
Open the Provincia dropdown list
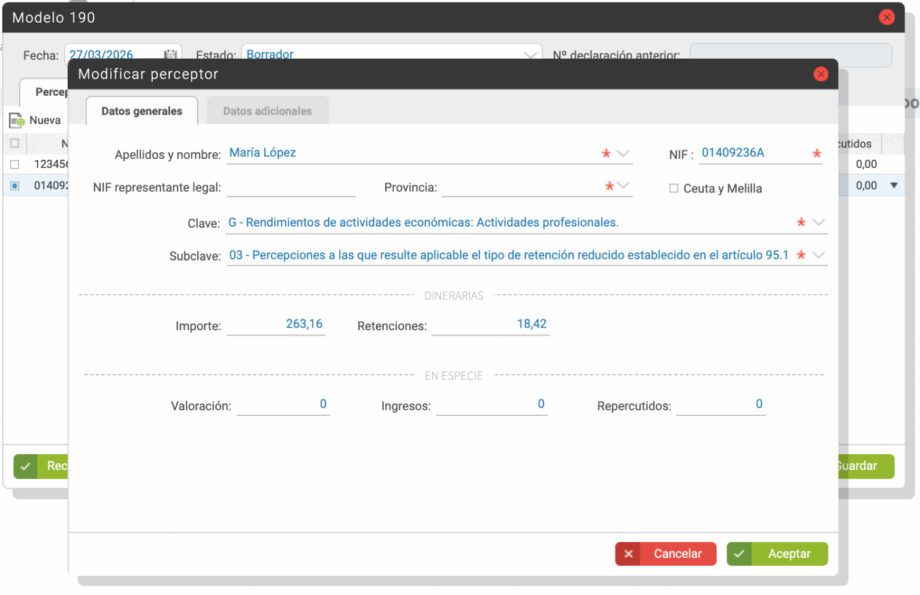click(624, 186)
